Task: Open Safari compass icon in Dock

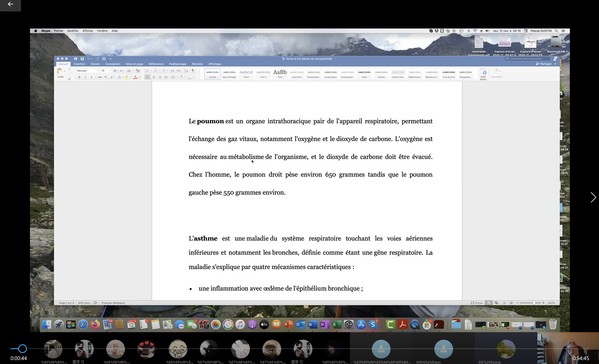Action: tap(83, 325)
